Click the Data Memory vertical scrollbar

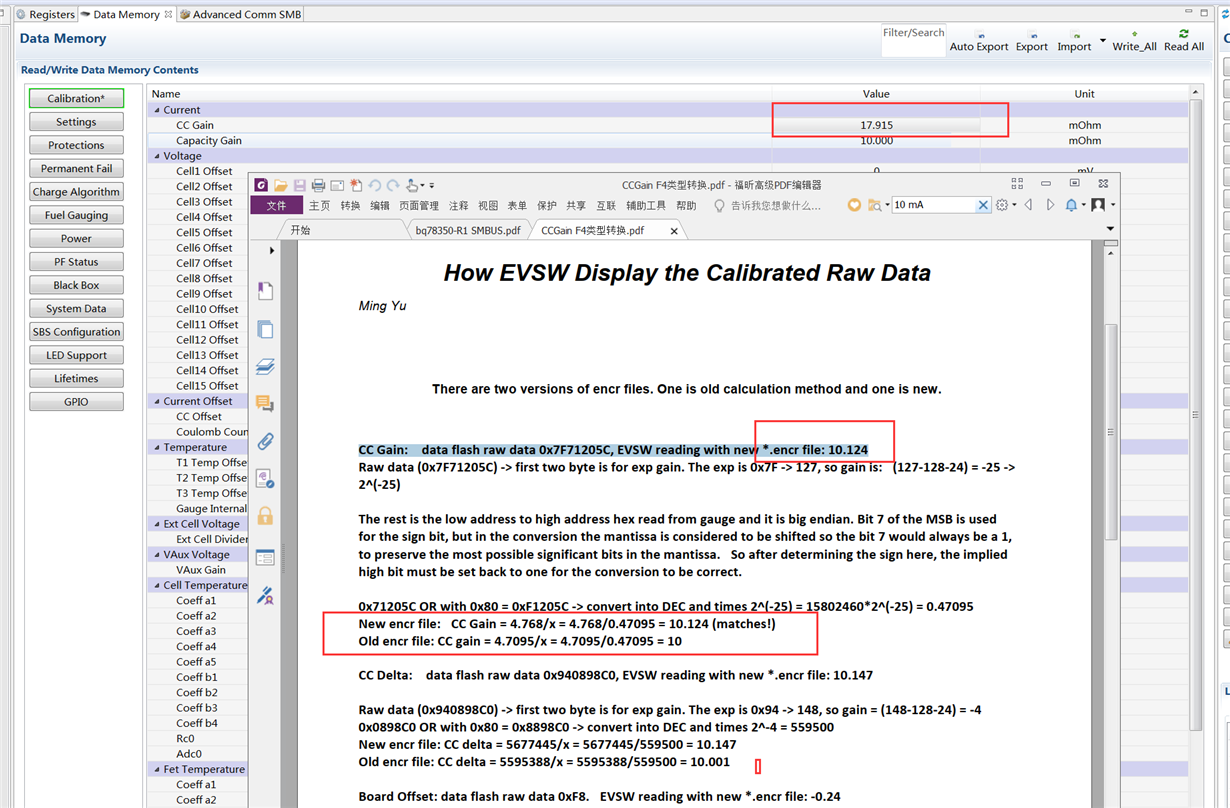pyautogui.click(x=1195, y=414)
